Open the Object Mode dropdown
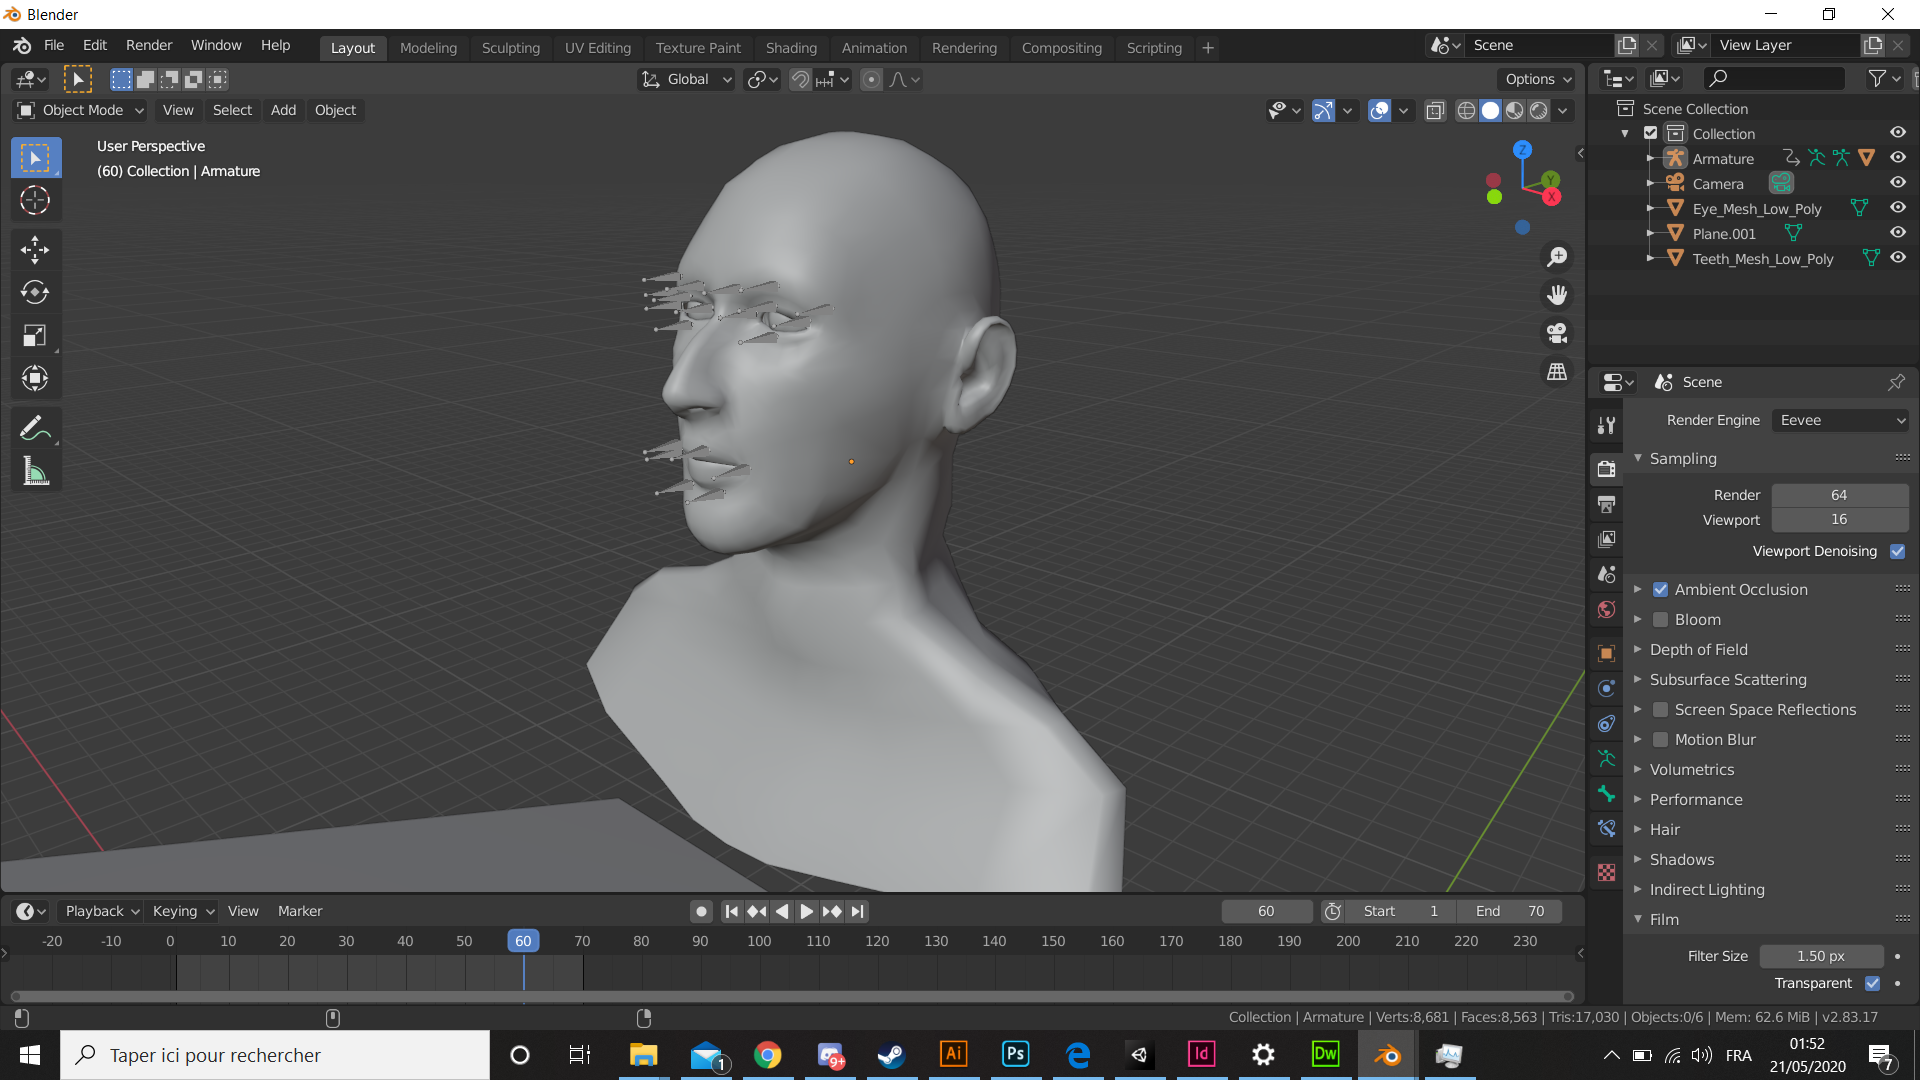 click(82, 110)
